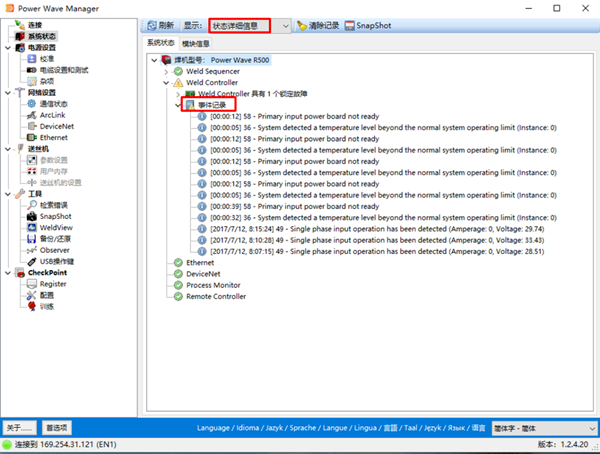Image resolution: width=600 pixels, height=454 pixels.
Task: Open the USB操作键 tool
Action: 57,261
